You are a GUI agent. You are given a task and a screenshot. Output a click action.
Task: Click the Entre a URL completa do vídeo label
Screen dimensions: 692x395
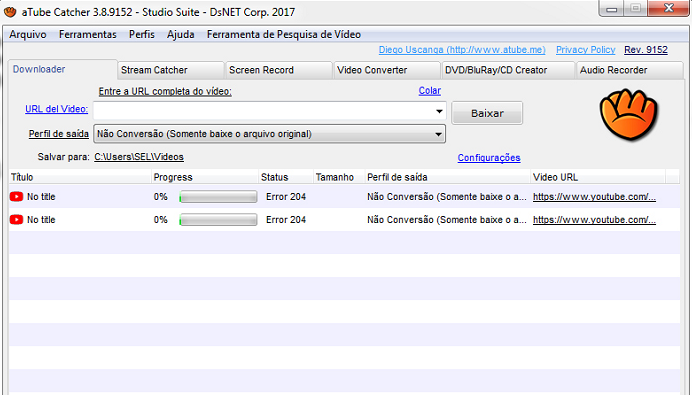(165, 91)
